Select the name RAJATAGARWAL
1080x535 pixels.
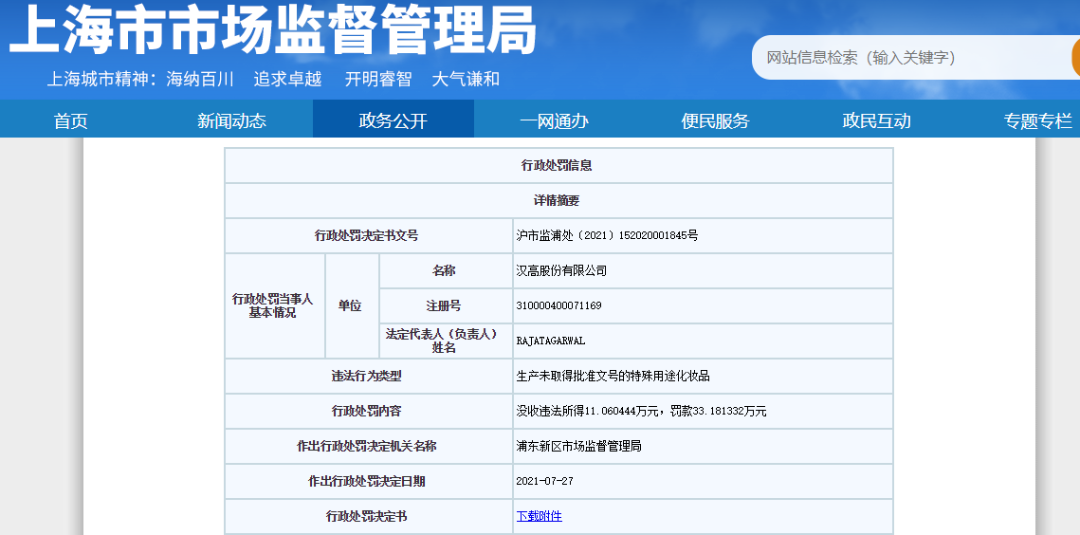tap(550, 341)
